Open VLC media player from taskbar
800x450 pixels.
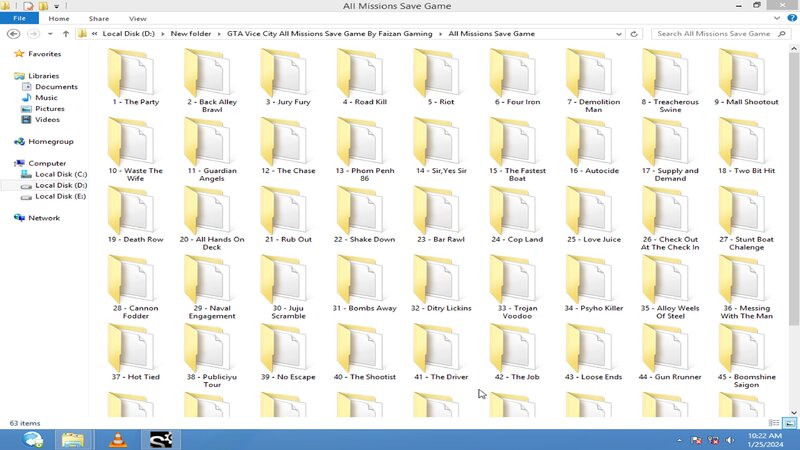118,439
